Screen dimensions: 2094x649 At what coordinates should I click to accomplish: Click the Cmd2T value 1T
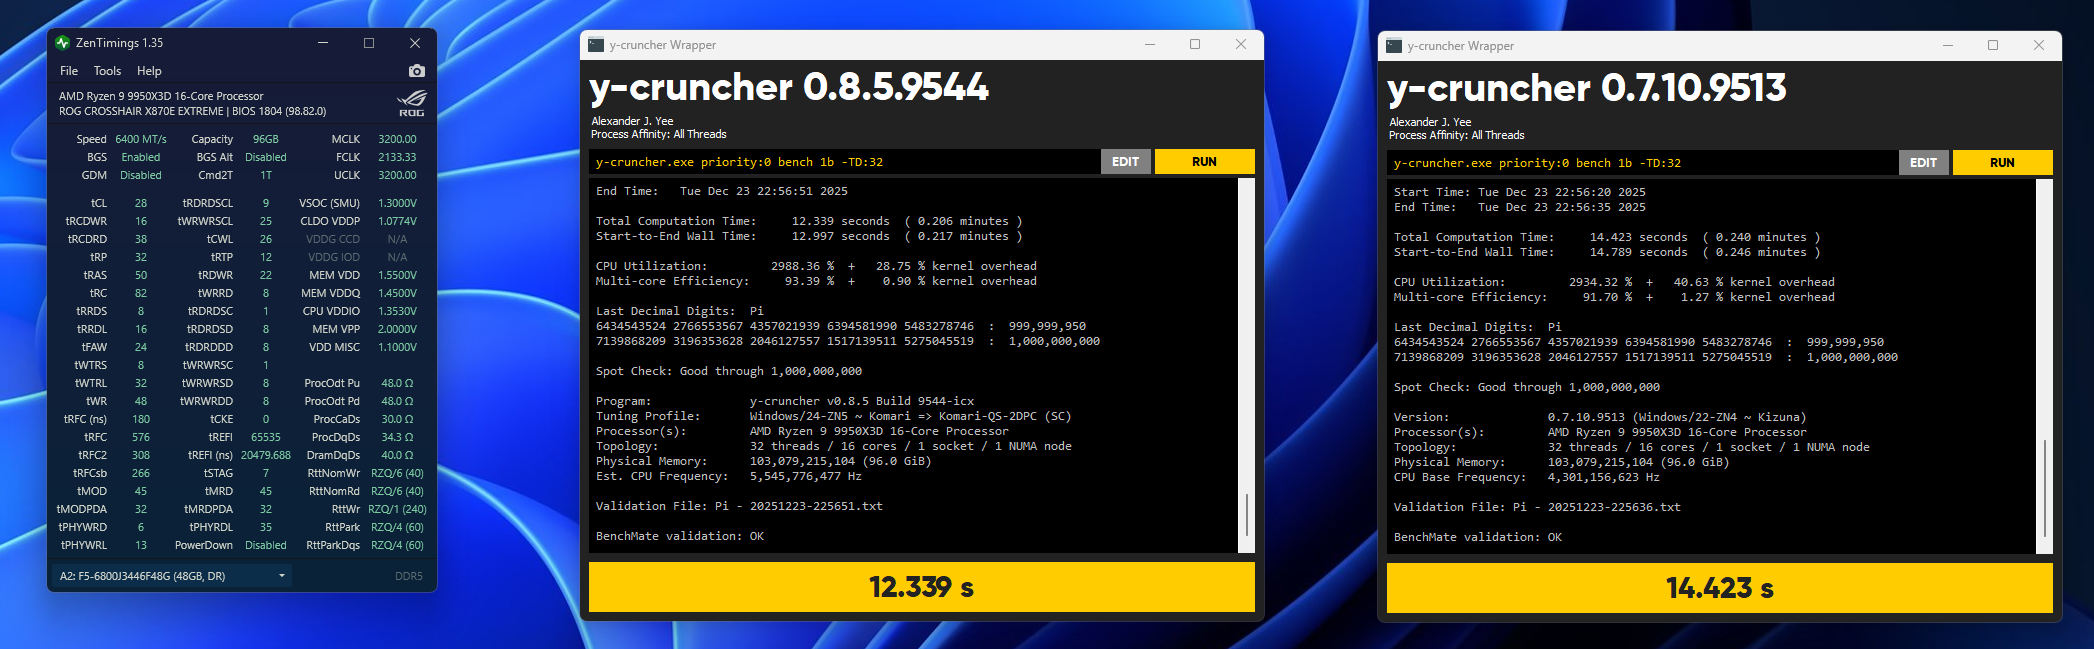click(x=266, y=175)
